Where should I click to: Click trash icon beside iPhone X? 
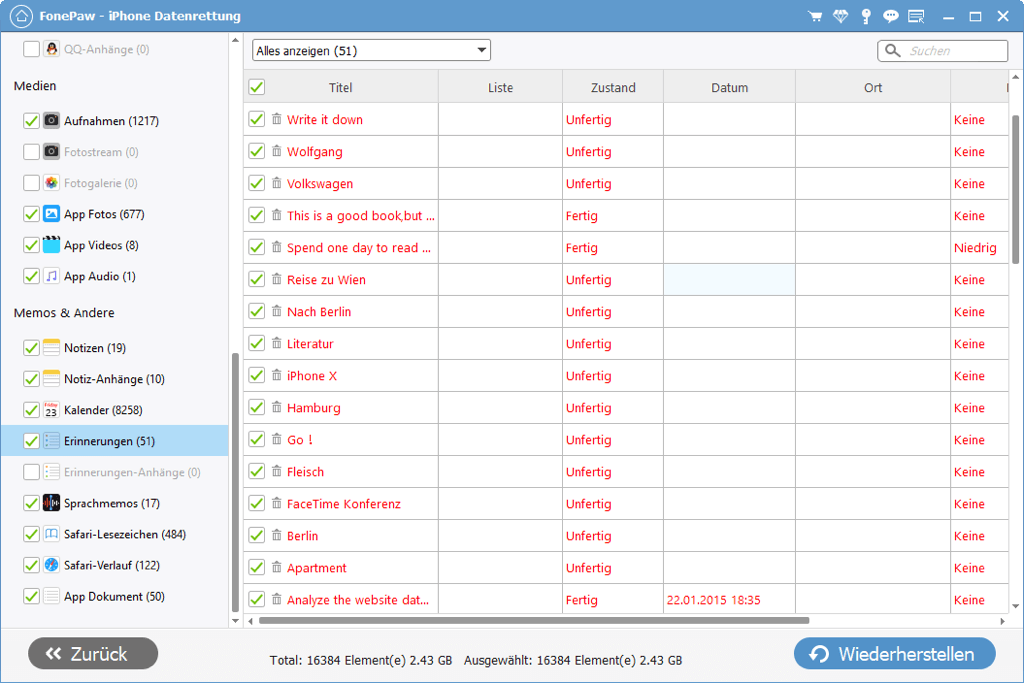(277, 375)
